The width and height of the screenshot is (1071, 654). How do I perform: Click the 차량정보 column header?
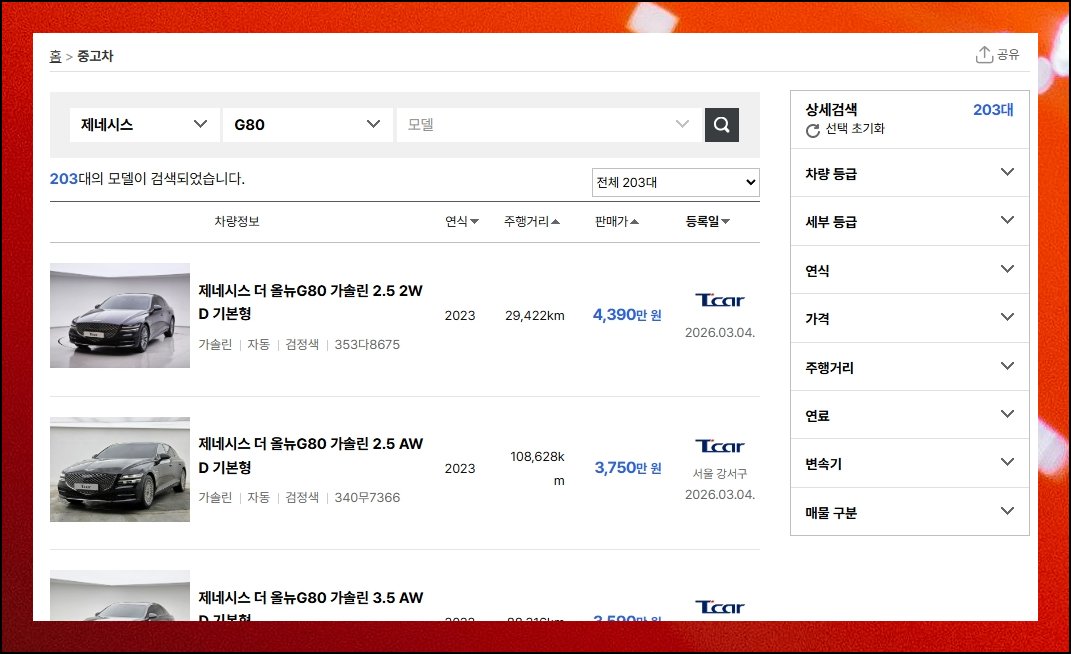pos(237,221)
